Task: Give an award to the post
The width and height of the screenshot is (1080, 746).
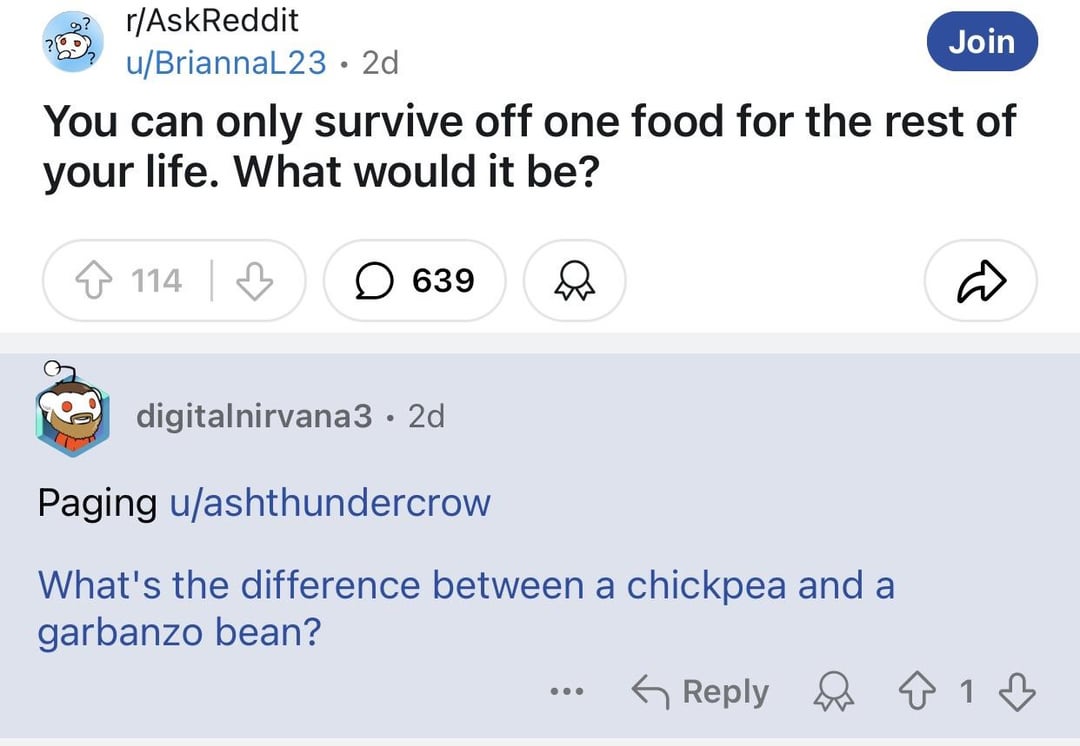Action: pyautogui.click(x=574, y=280)
